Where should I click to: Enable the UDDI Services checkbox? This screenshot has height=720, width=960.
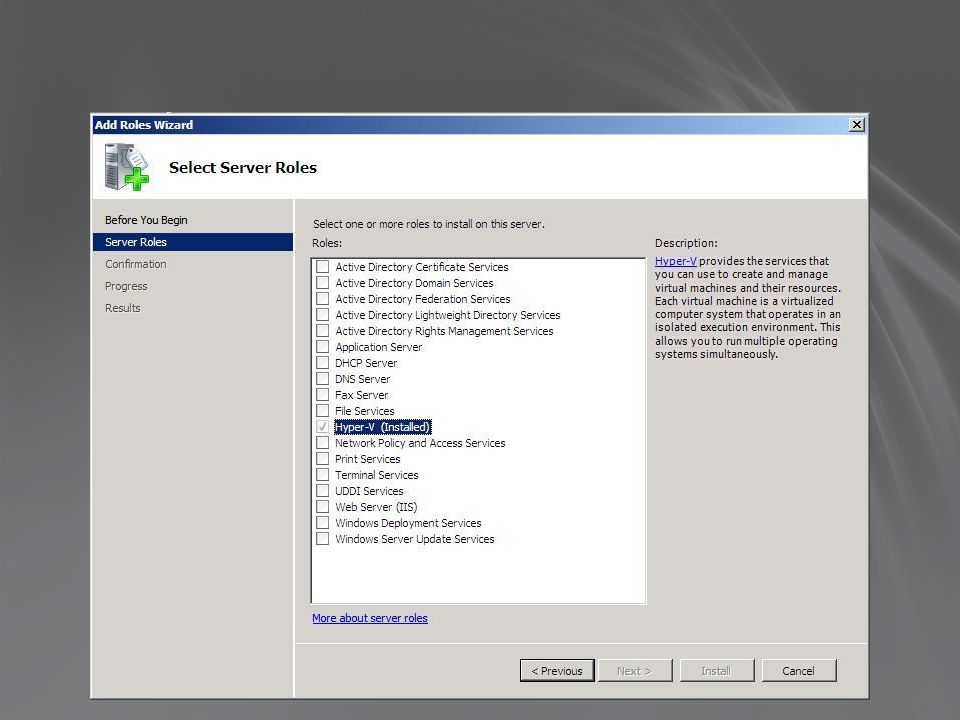point(323,491)
